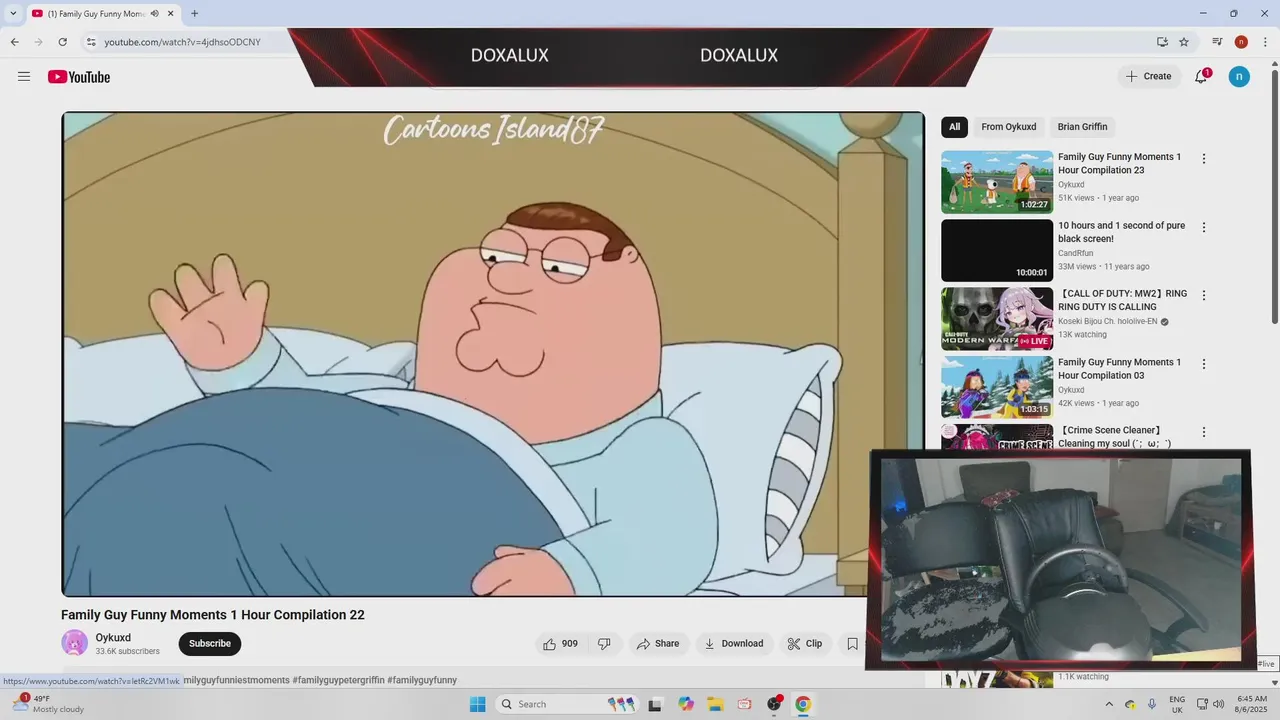Open Chrome profile avatar

pyautogui.click(x=1241, y=42)
